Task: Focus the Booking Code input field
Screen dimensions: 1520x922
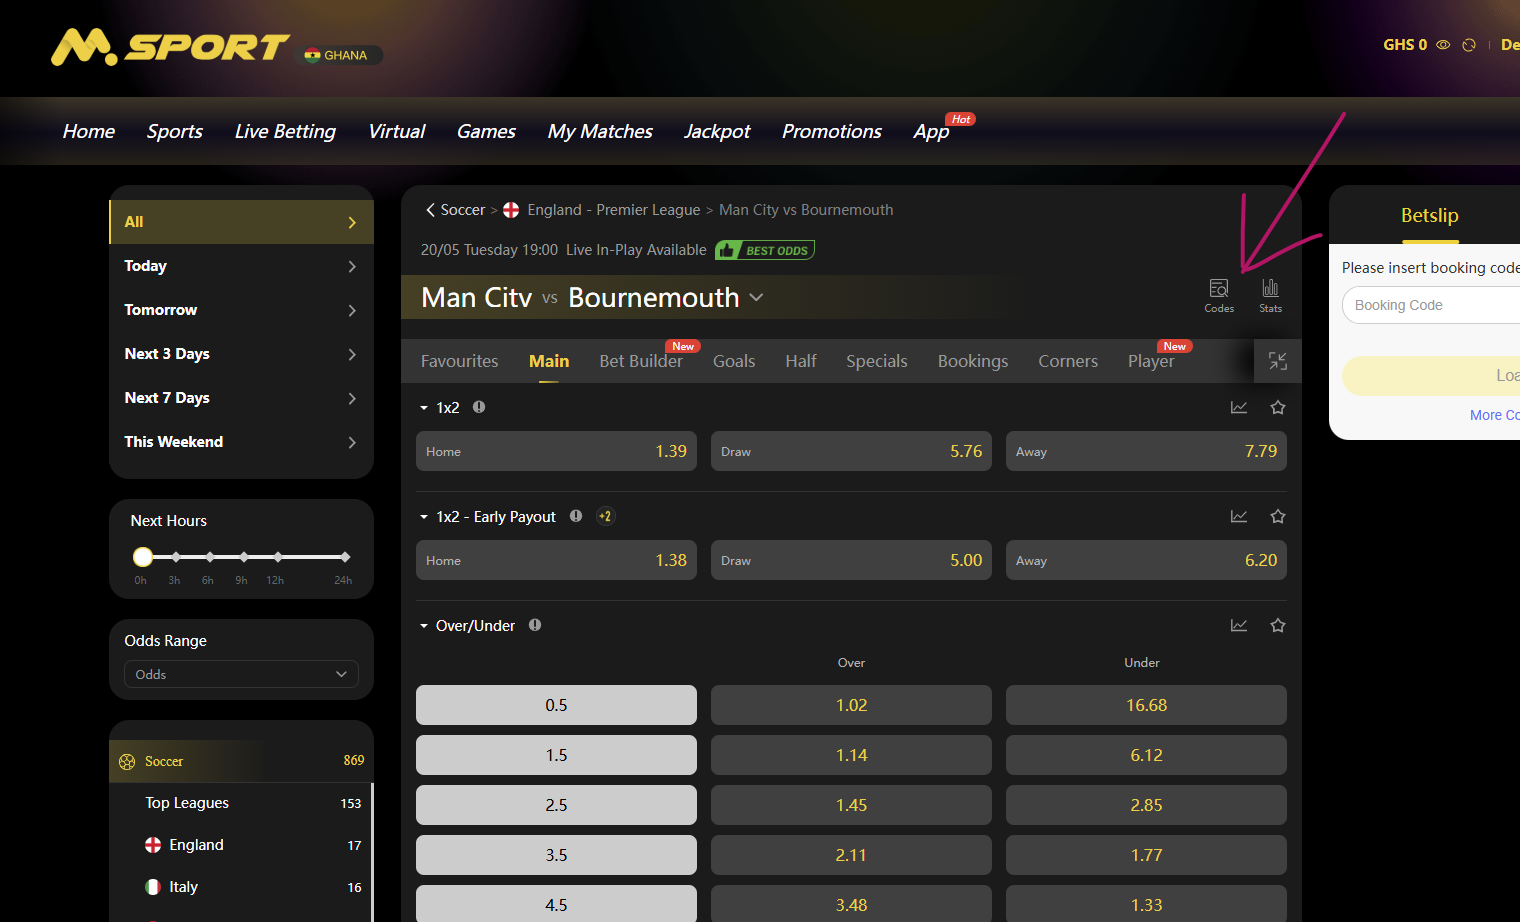Action: (1431, 305)
